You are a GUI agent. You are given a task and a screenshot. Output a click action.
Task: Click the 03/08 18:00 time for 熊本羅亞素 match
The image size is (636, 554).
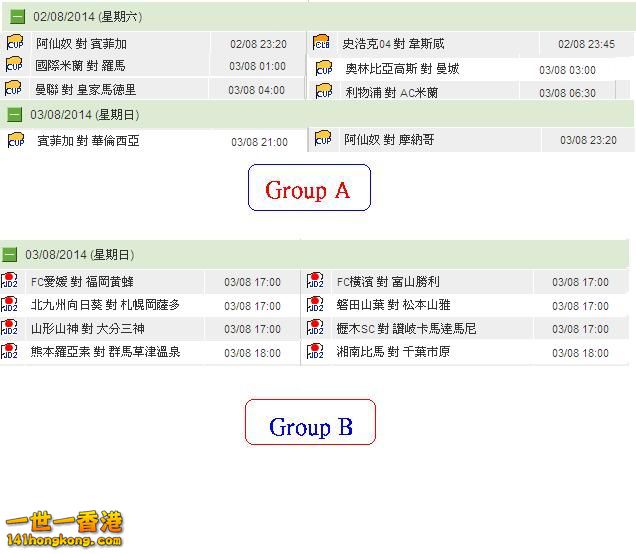coord(252,353)
